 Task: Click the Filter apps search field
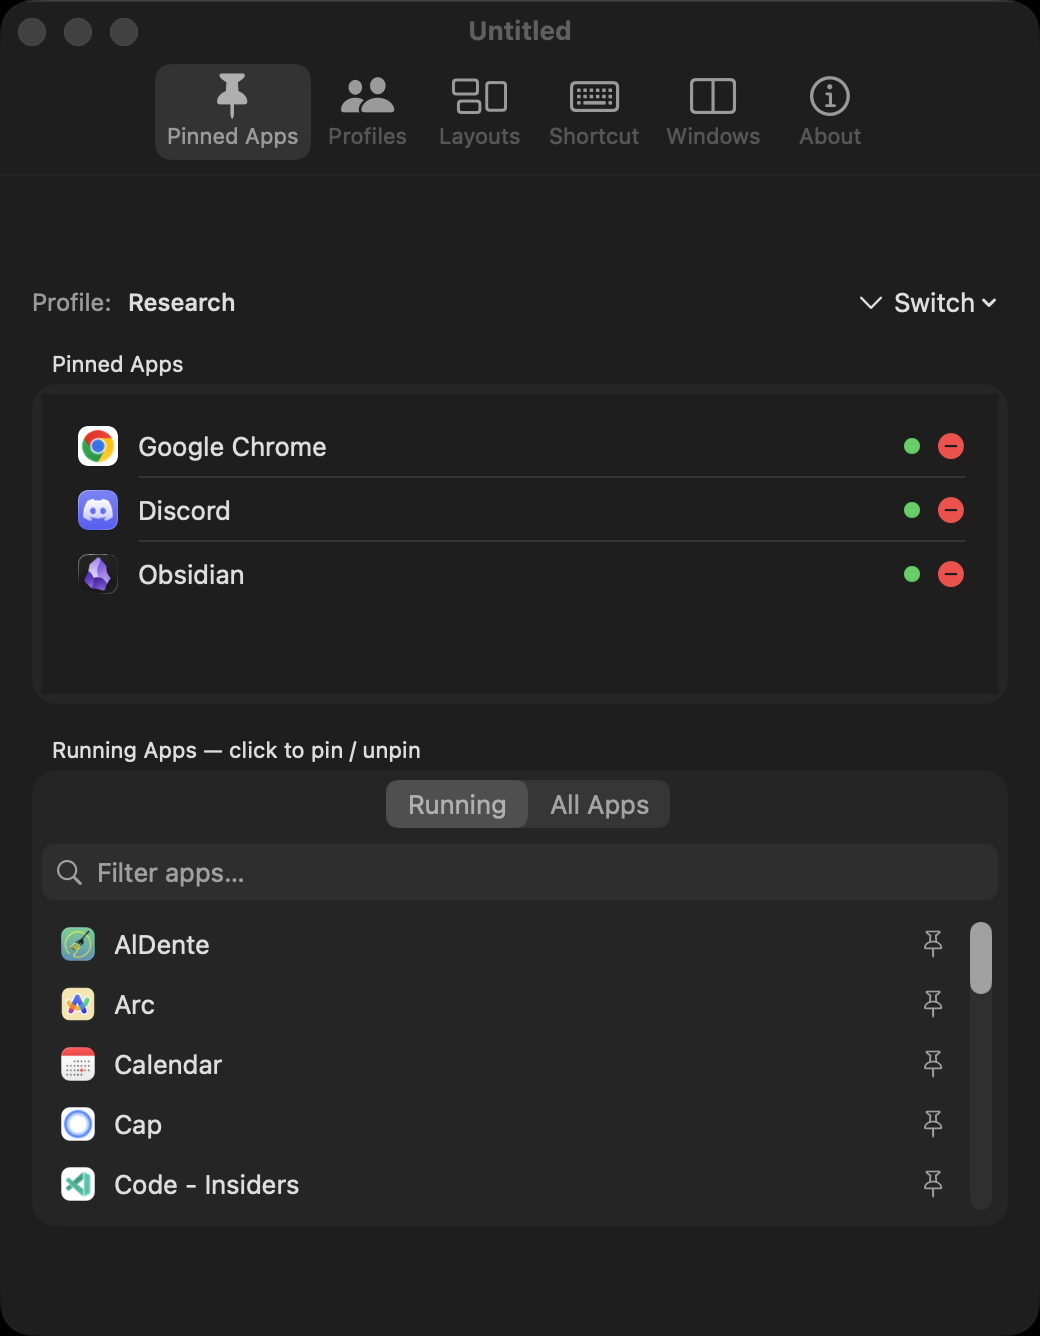pos(520,872)
